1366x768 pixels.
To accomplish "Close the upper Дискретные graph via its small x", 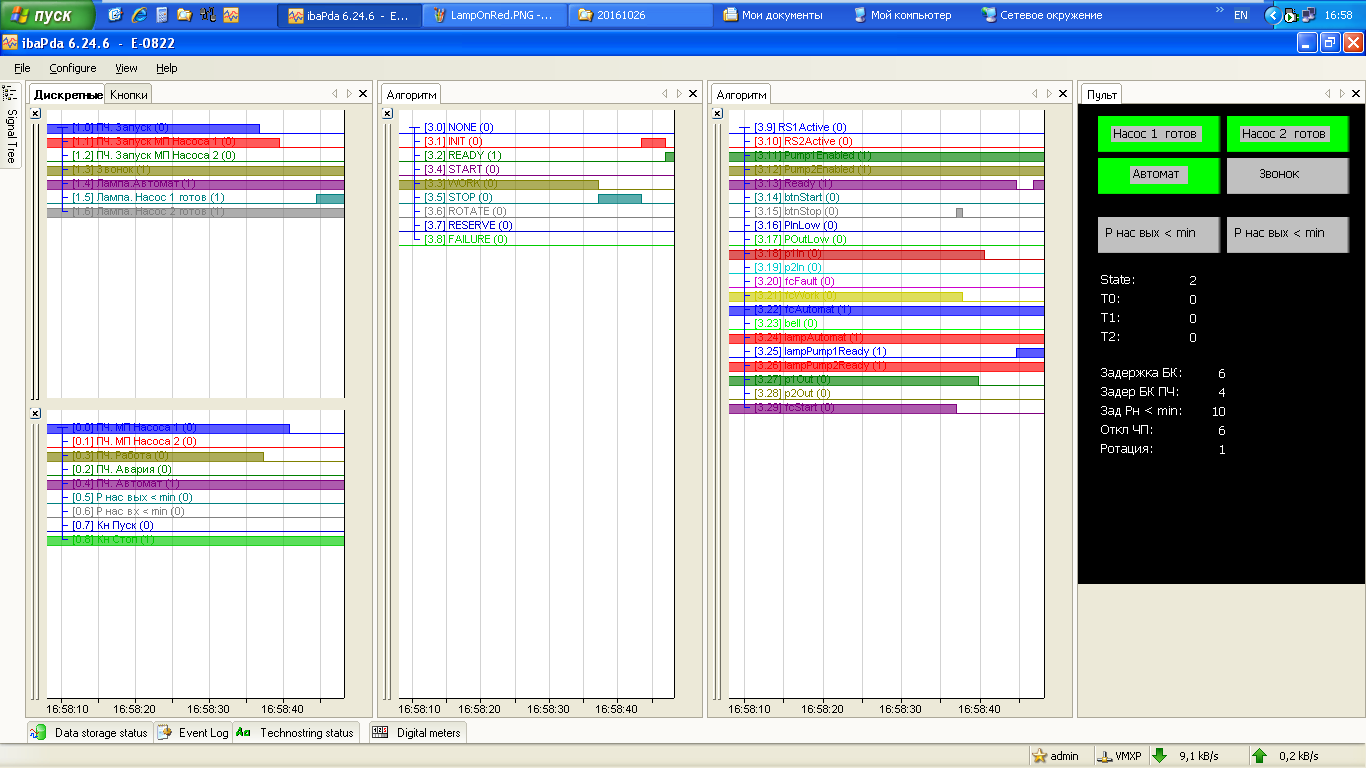I will tap(36, 113).
